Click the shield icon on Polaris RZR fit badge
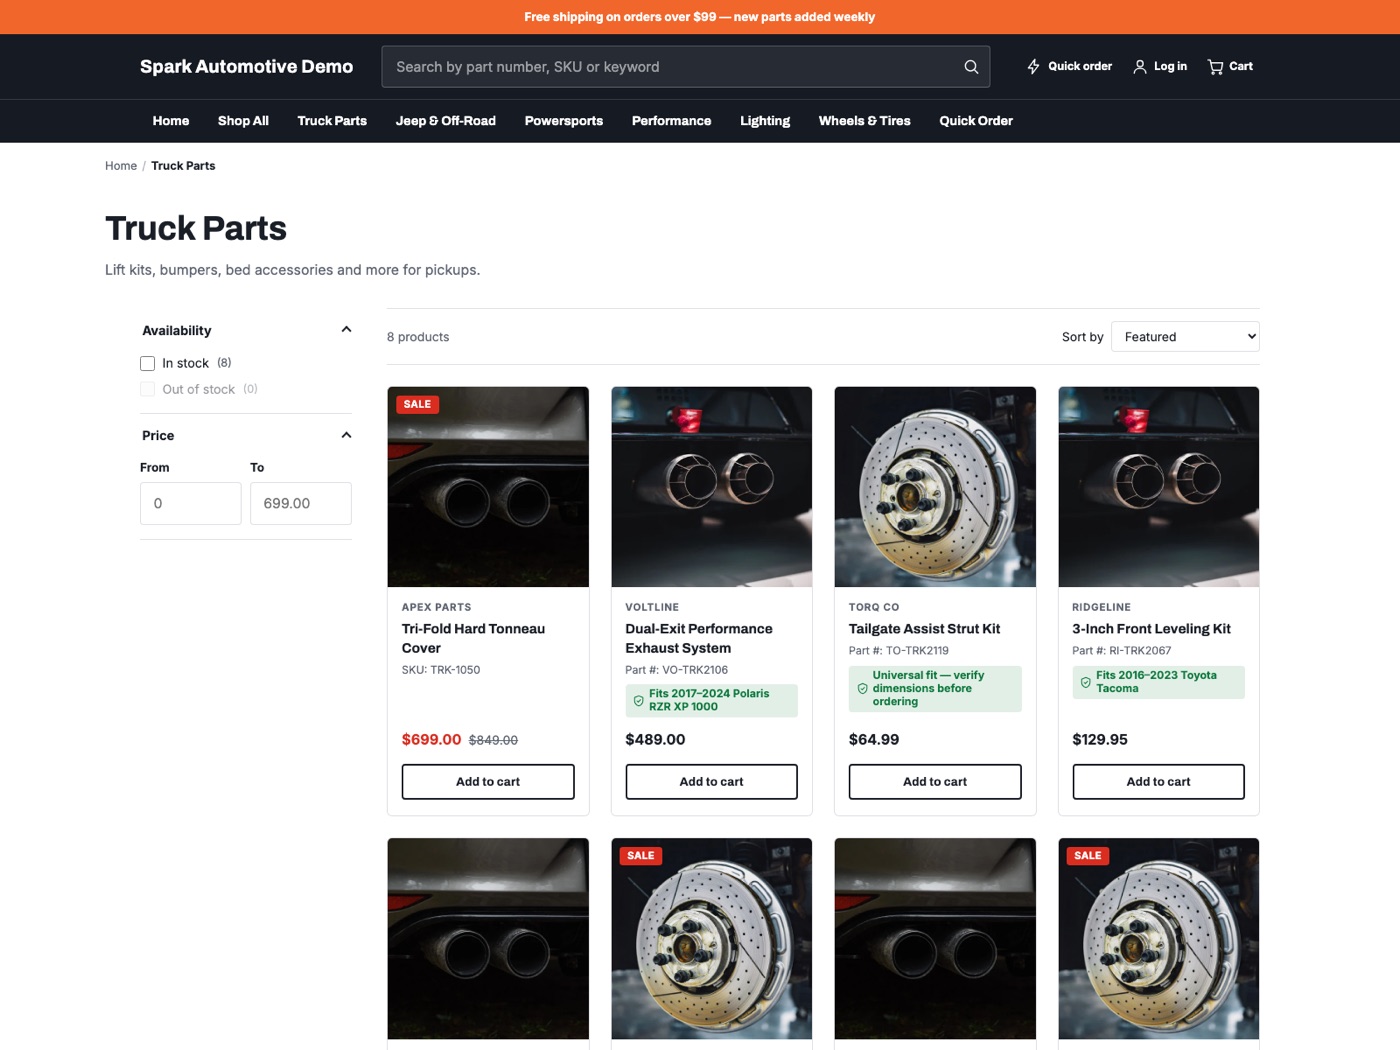1400x1050 pixels. [639, 700]
